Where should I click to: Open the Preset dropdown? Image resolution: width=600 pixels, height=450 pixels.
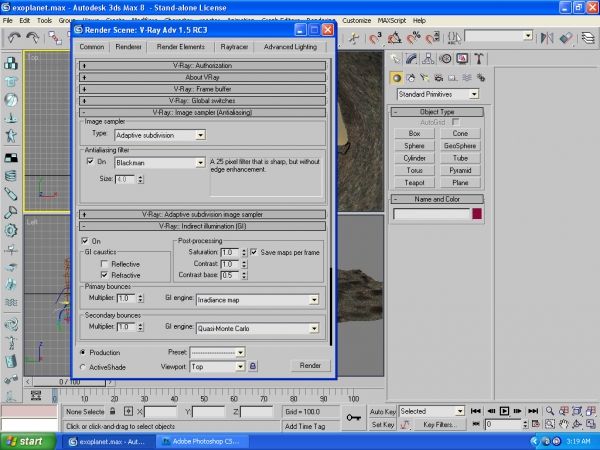click(x=240, y=352)
